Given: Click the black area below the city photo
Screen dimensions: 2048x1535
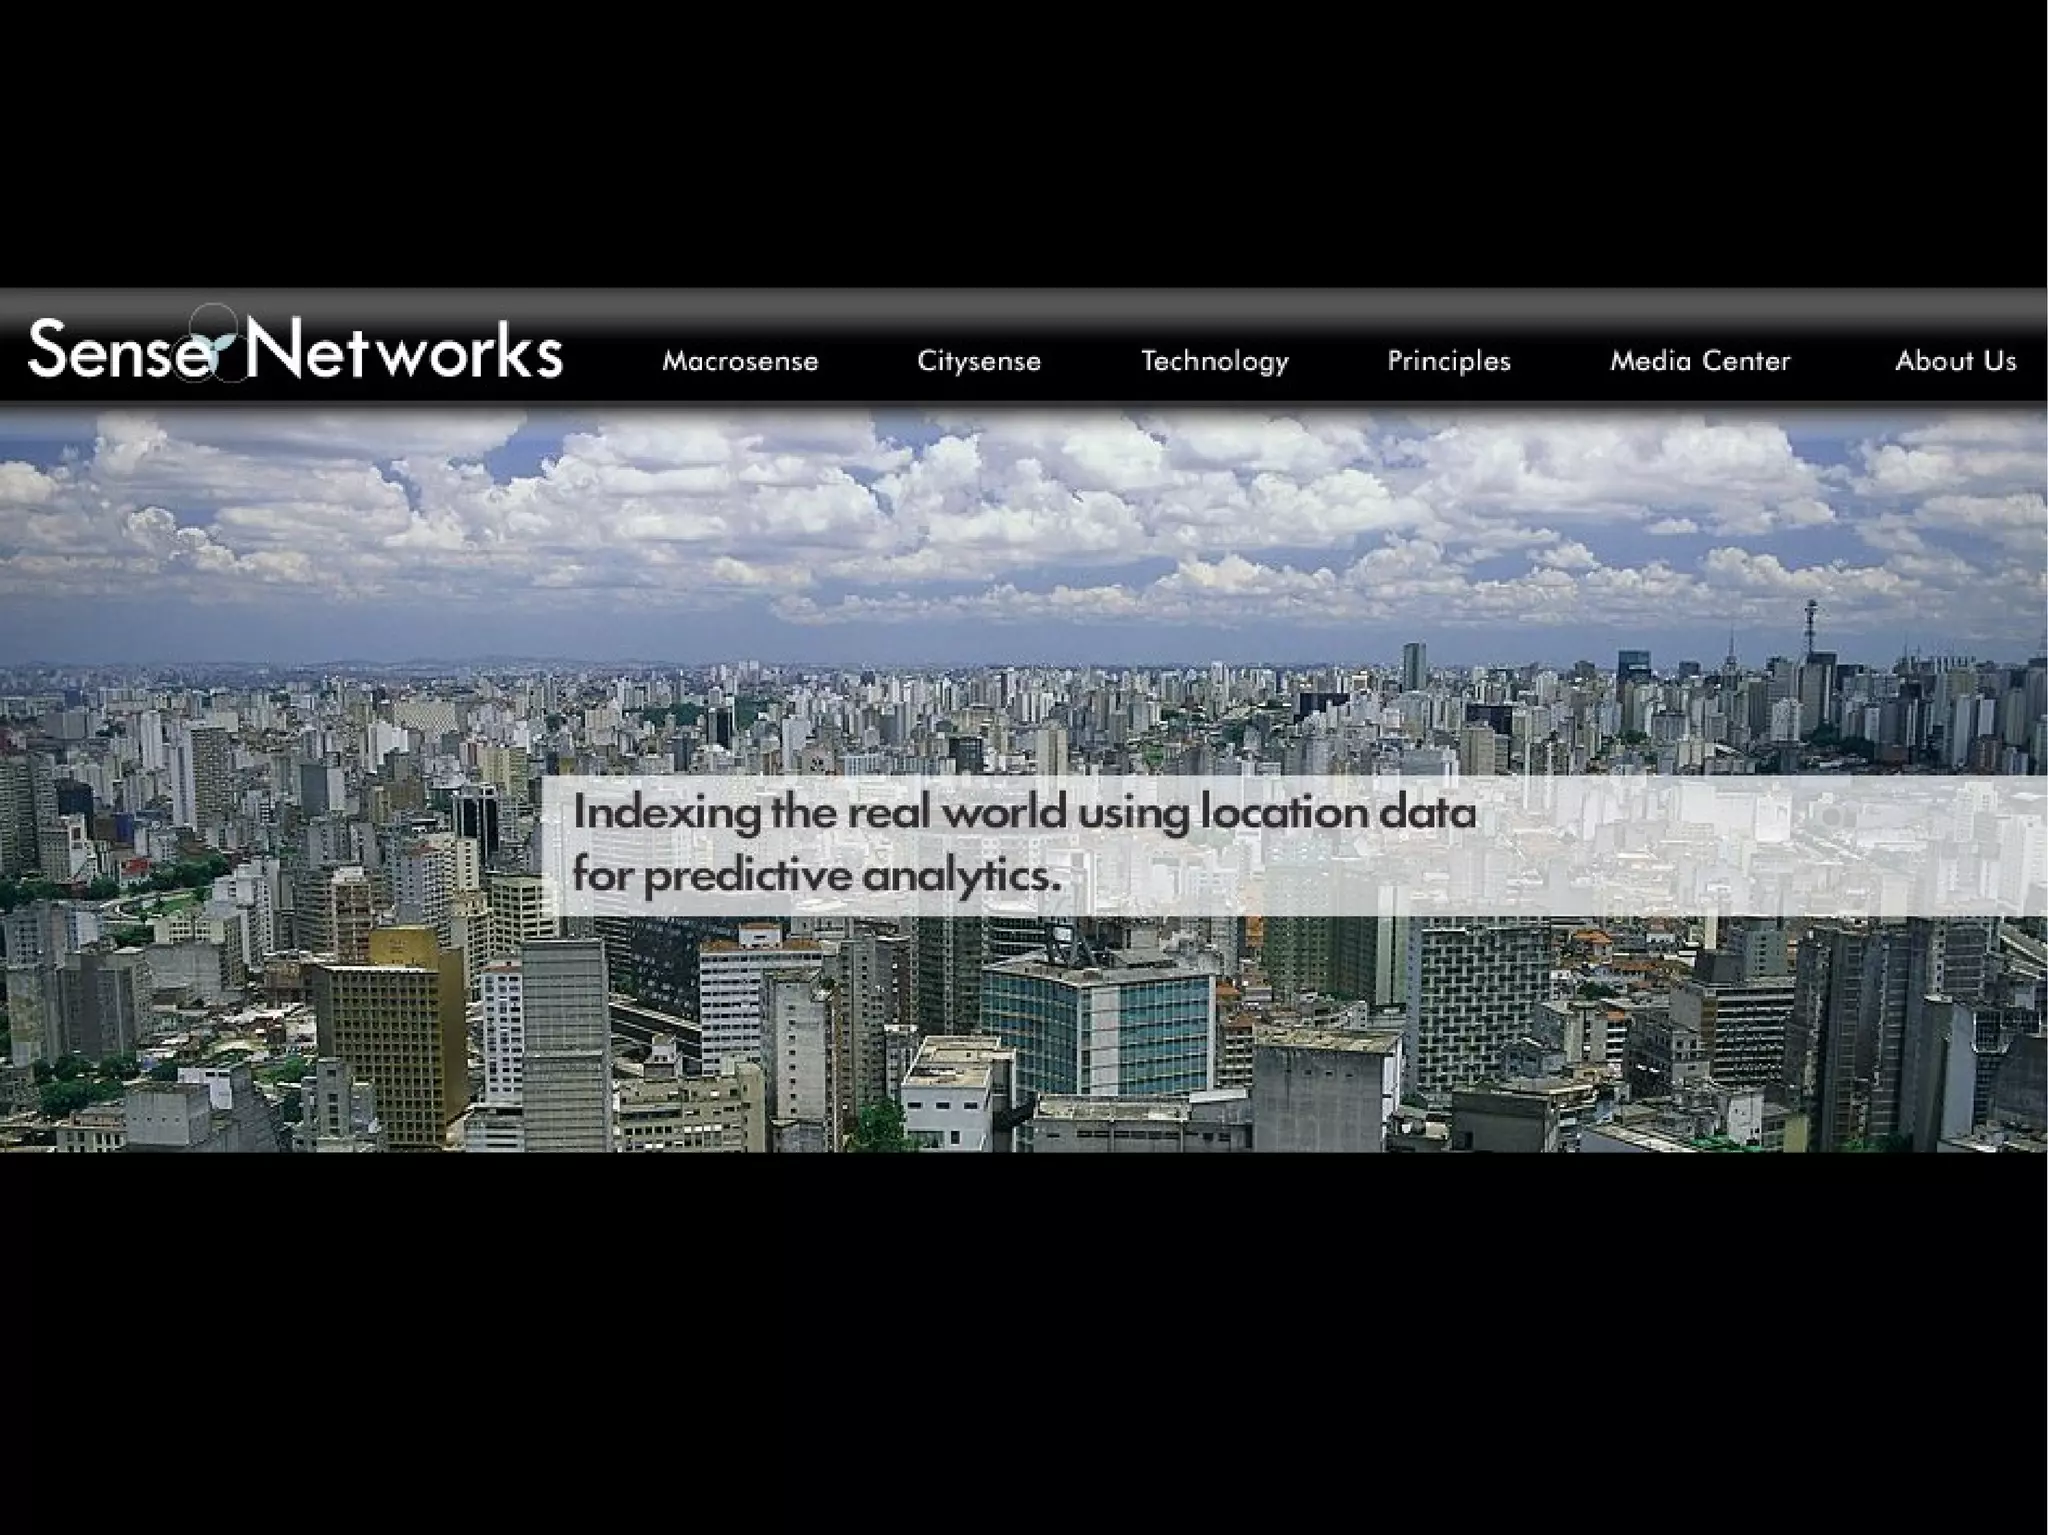Looking at the screenshot, I should click(x=1024, y=1340).
